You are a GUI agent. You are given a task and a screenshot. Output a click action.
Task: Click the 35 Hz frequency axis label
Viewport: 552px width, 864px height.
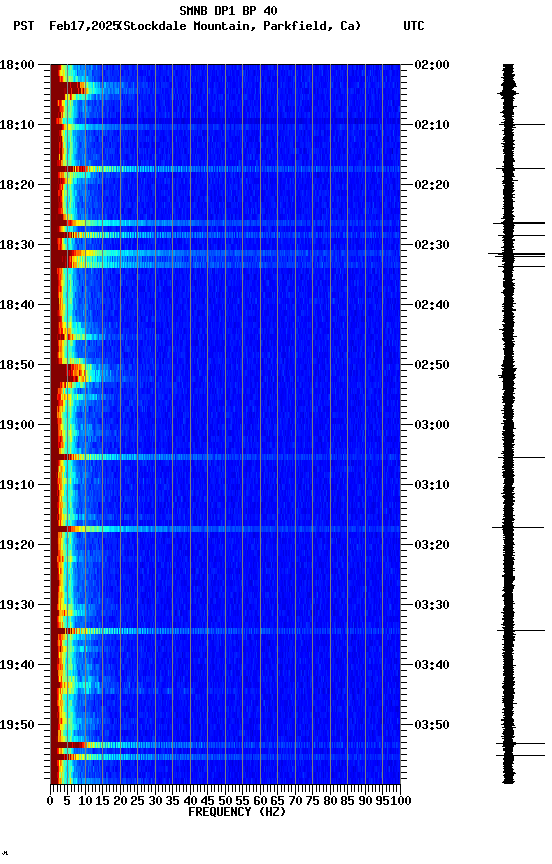click(172, 801)
